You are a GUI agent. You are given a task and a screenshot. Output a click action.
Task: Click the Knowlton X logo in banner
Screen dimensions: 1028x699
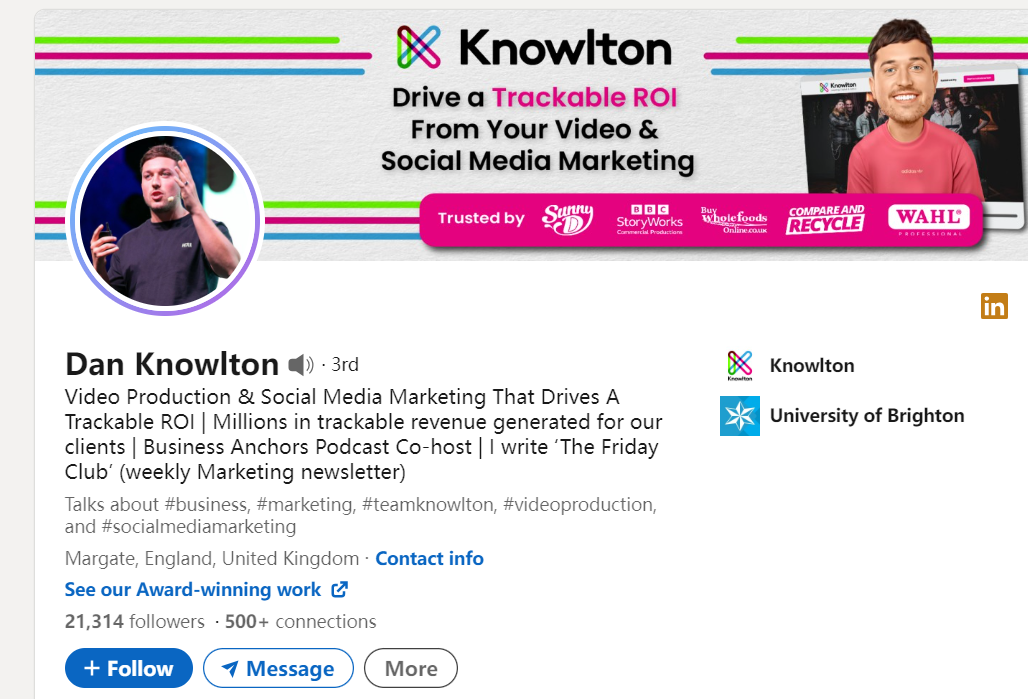(418, 47)
